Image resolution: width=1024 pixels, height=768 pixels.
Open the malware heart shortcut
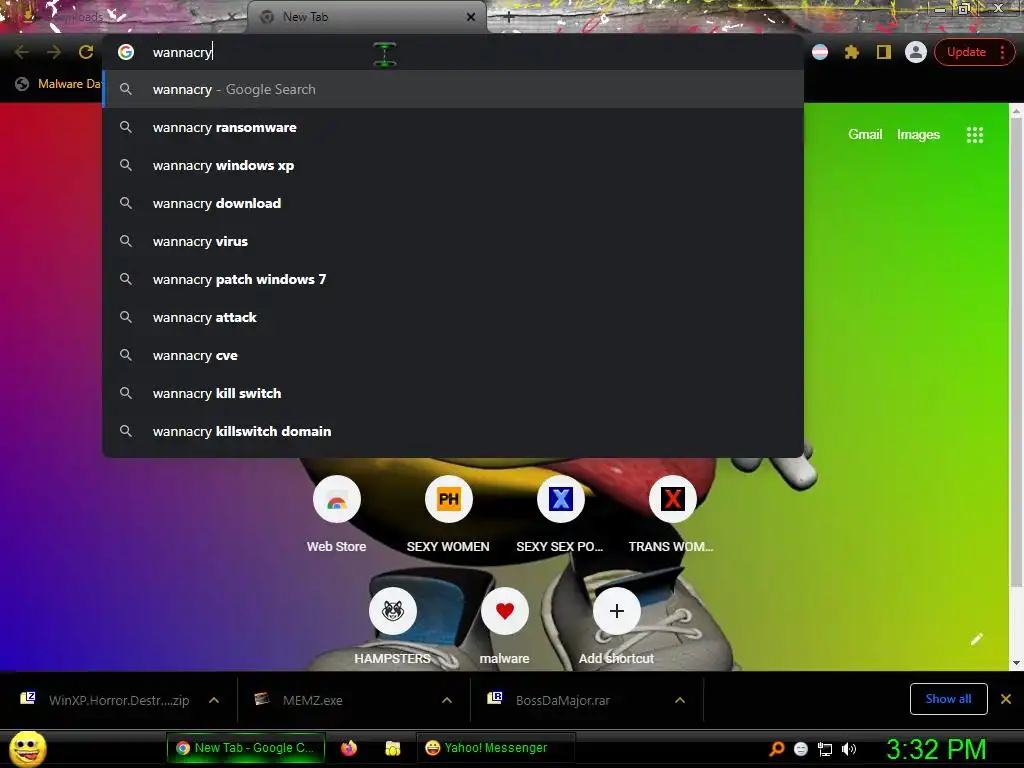point(504,626)
